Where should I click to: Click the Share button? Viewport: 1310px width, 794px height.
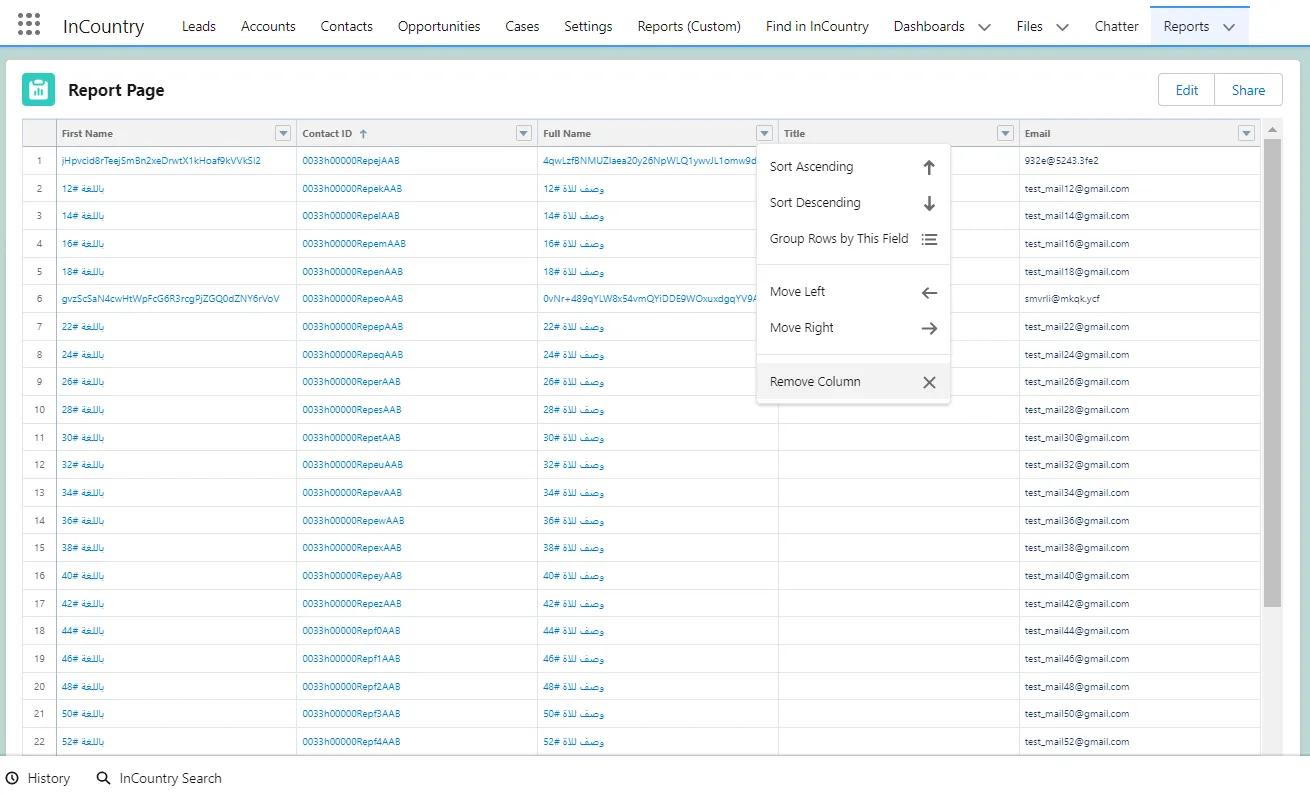pyautogui.click(x=1248, y=90)
